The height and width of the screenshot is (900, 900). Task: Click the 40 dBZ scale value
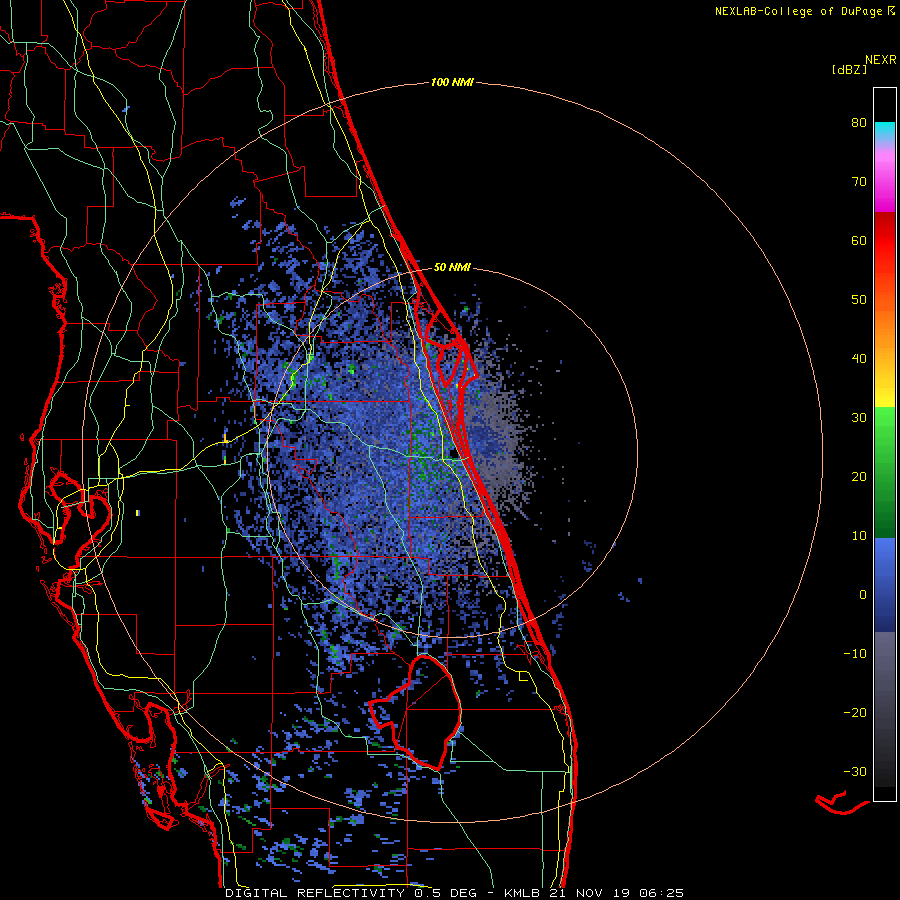(859, 359)
